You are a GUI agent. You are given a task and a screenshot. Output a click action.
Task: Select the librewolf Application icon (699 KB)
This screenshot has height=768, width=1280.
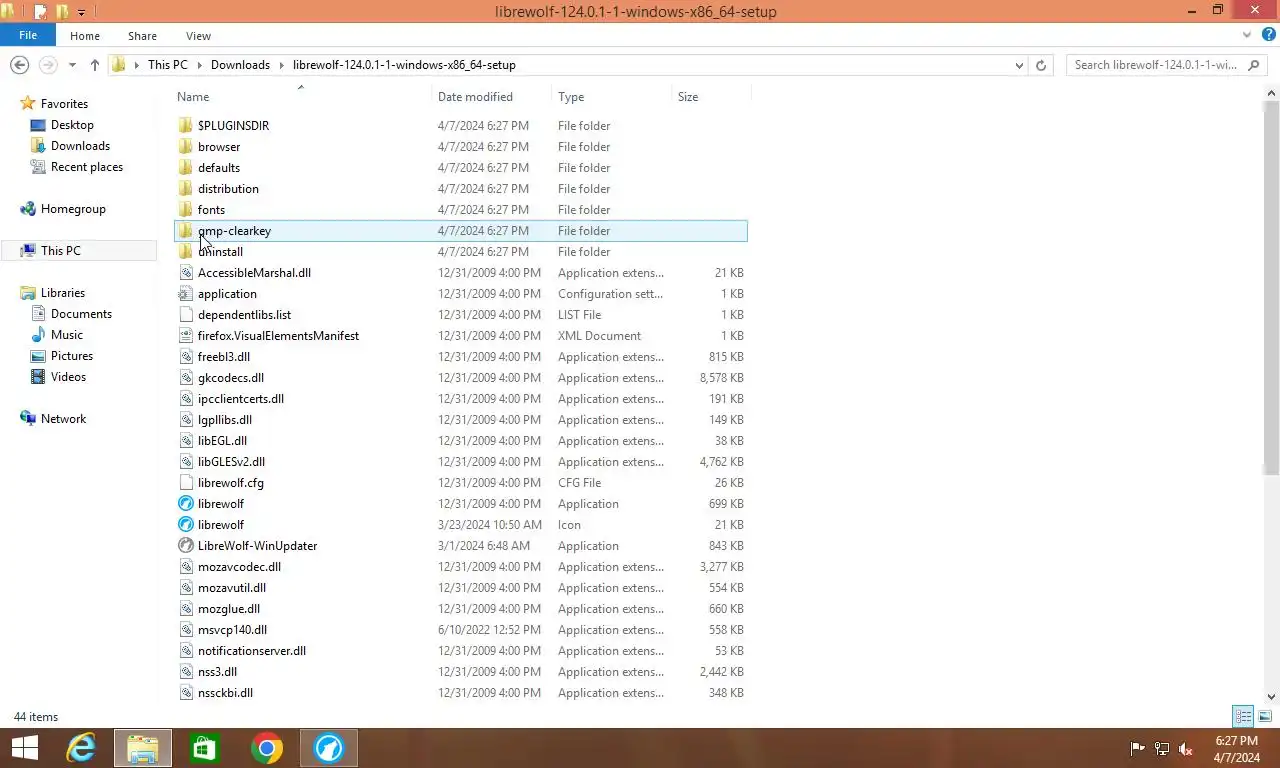coord(185,504)
